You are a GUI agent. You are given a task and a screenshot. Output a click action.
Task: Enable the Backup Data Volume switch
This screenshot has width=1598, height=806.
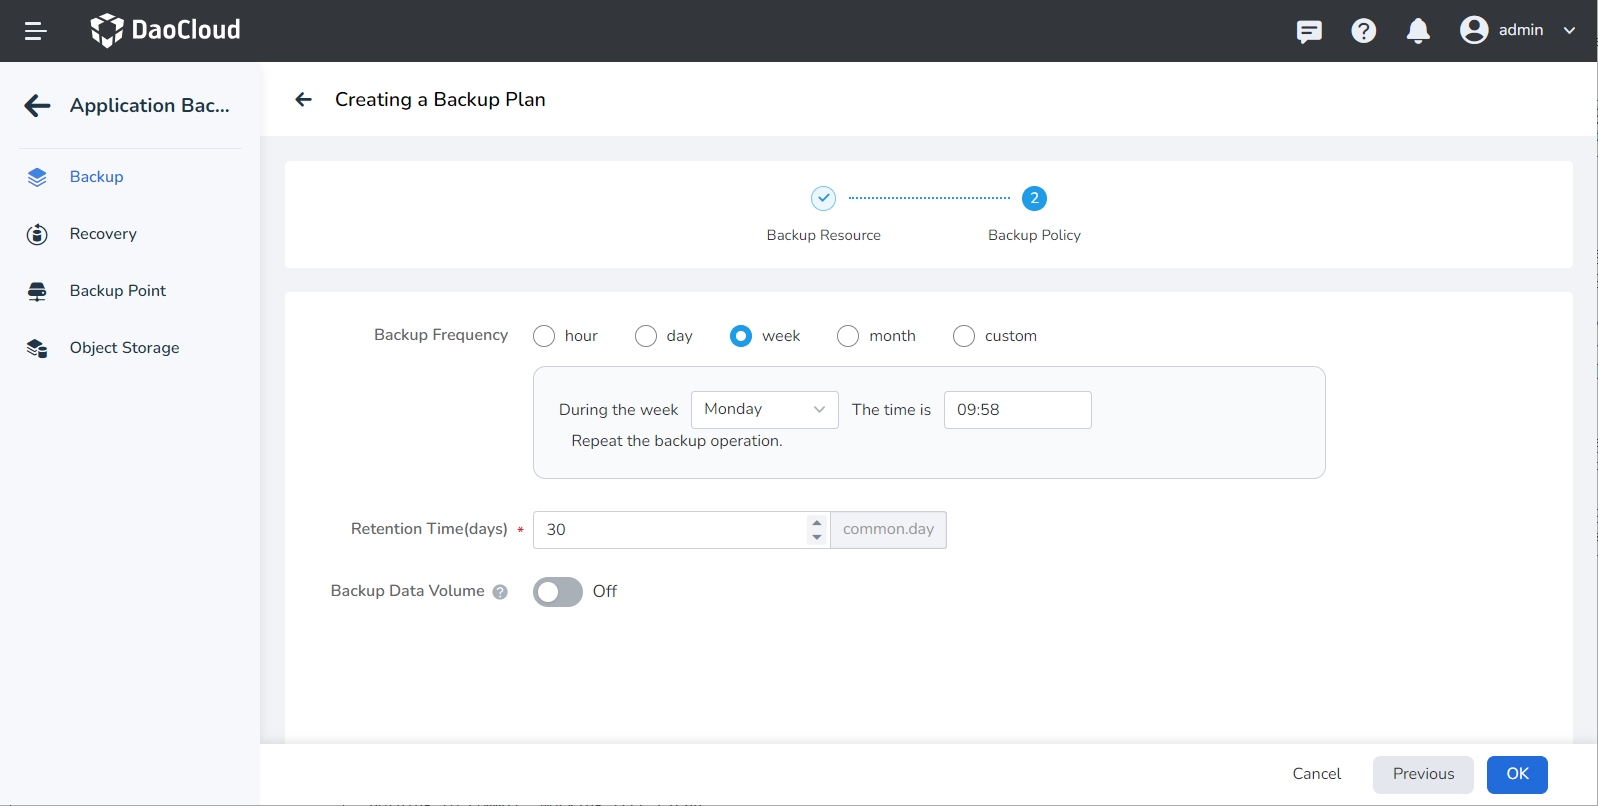point(557,592)
